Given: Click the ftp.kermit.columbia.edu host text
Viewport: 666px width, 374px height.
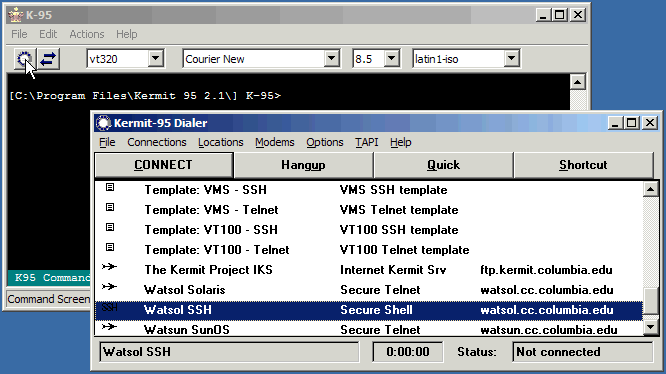Looking at the screenshot, I should (546, 270).
